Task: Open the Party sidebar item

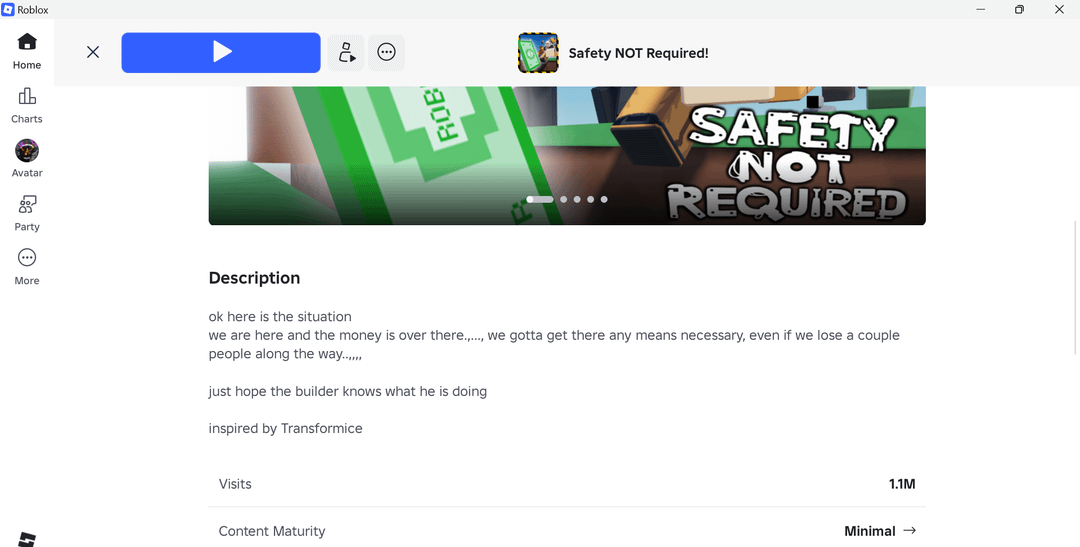Action: tap(27, 213)
